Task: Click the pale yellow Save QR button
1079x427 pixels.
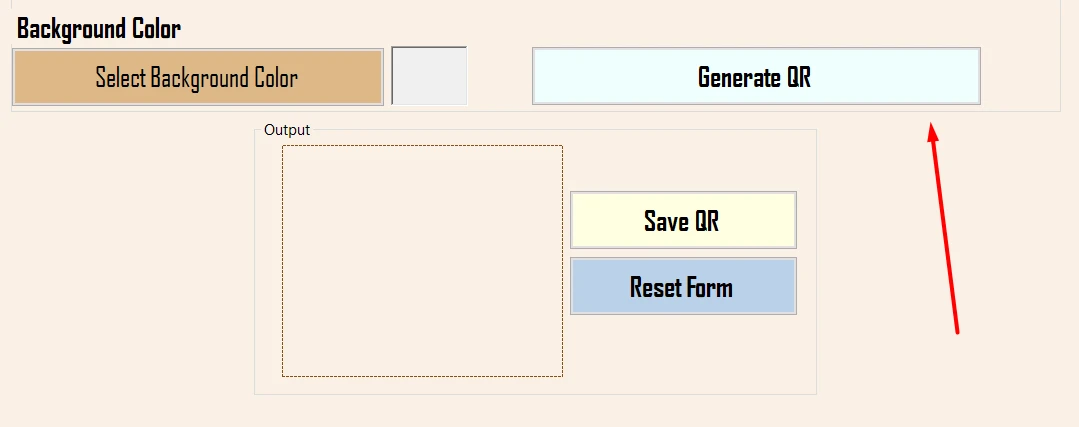Action: 683,220
